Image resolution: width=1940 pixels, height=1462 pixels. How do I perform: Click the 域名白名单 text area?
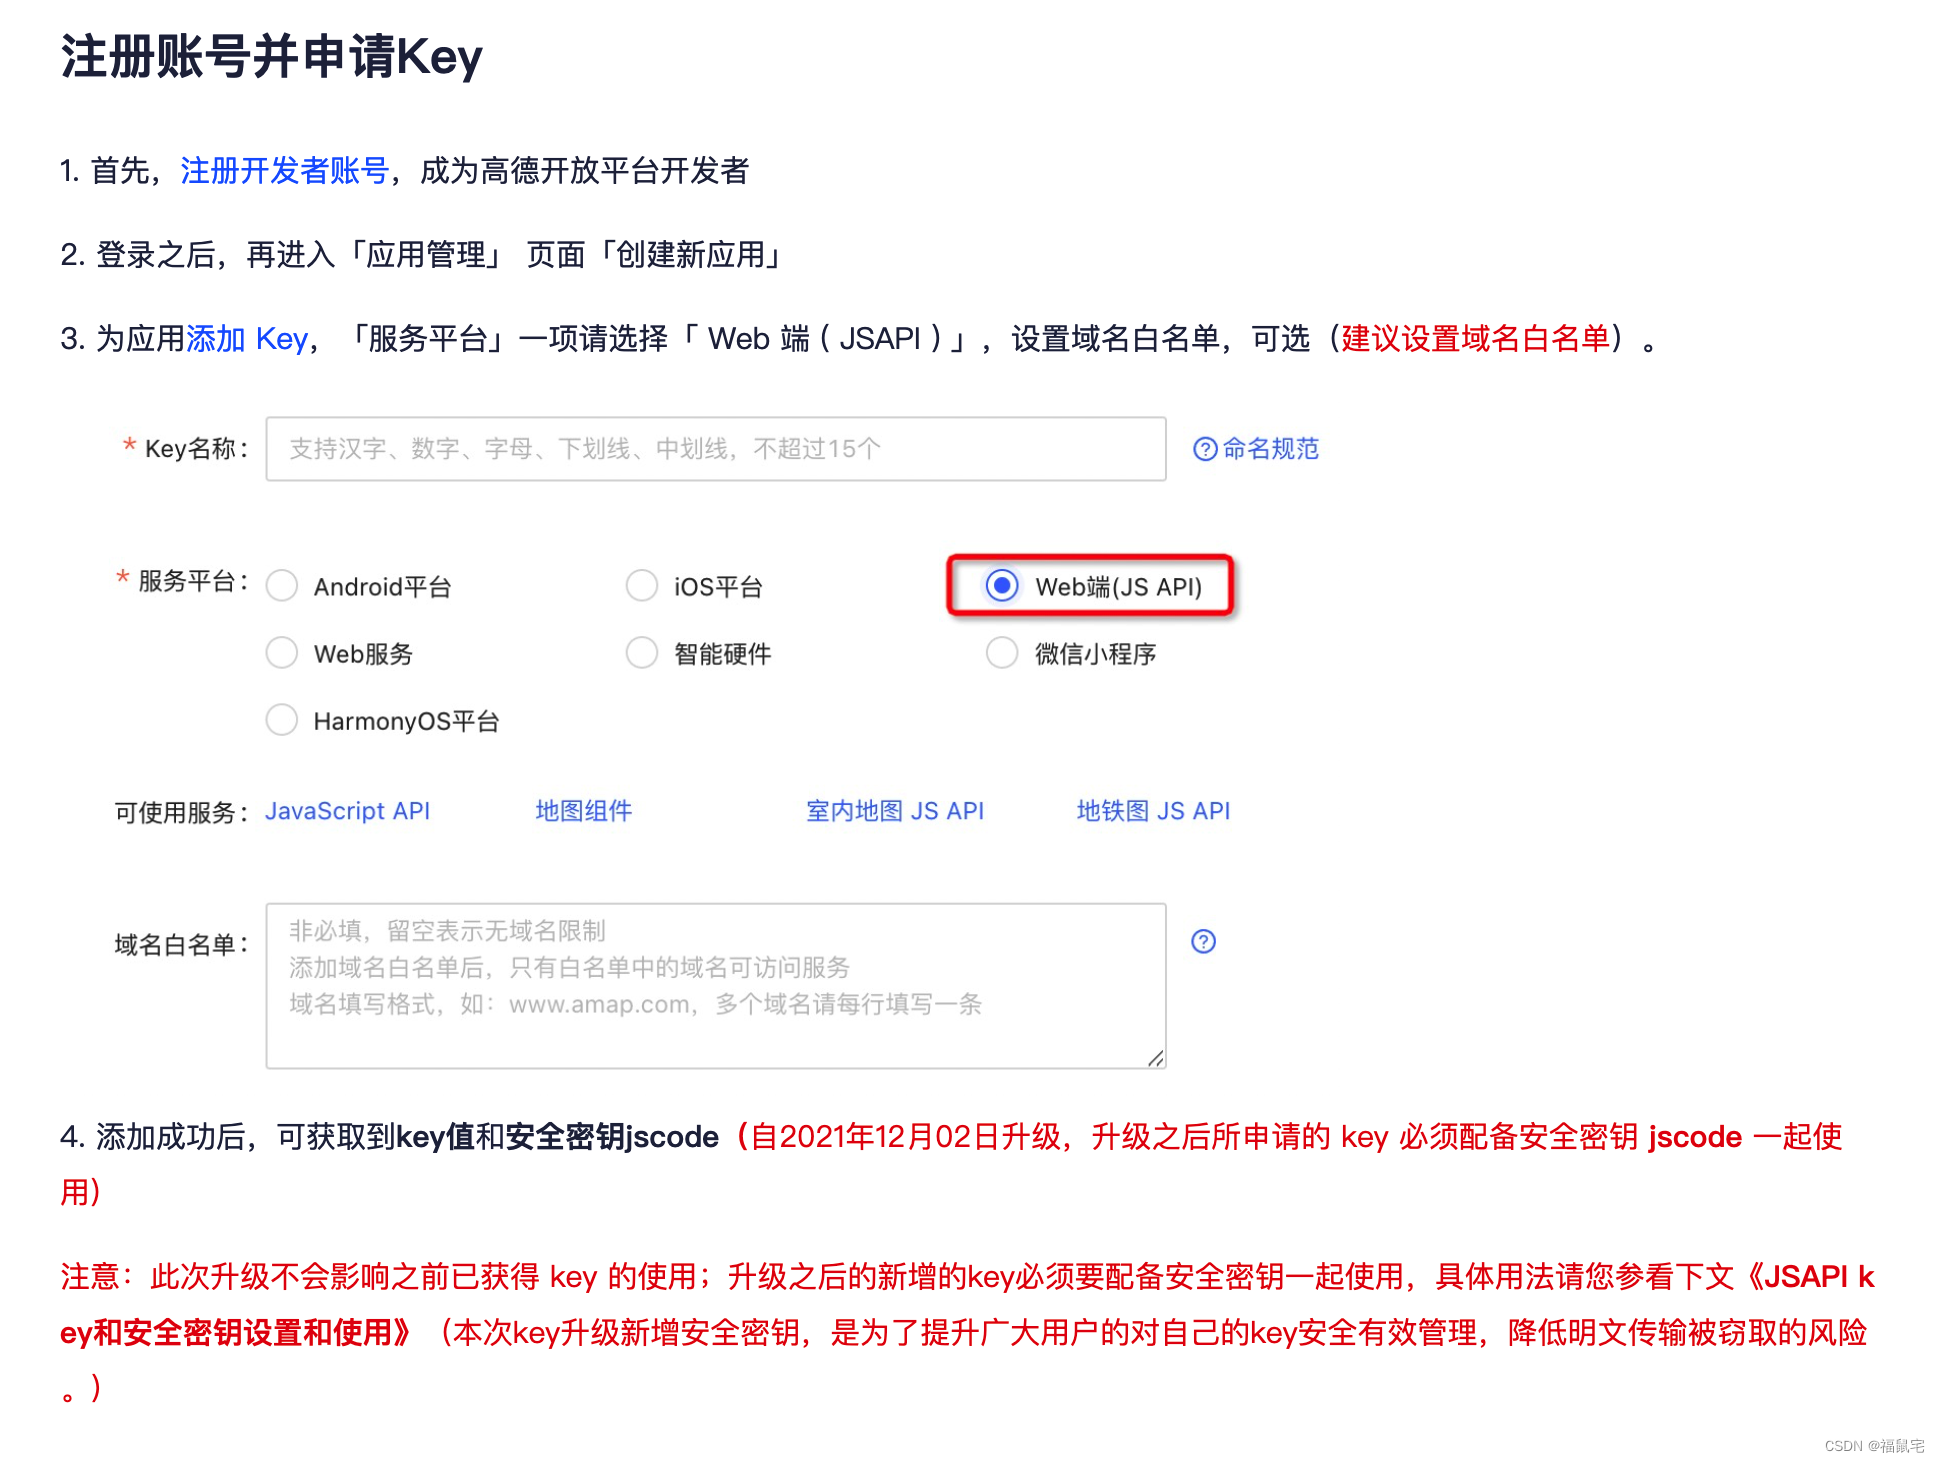(716, 986)
